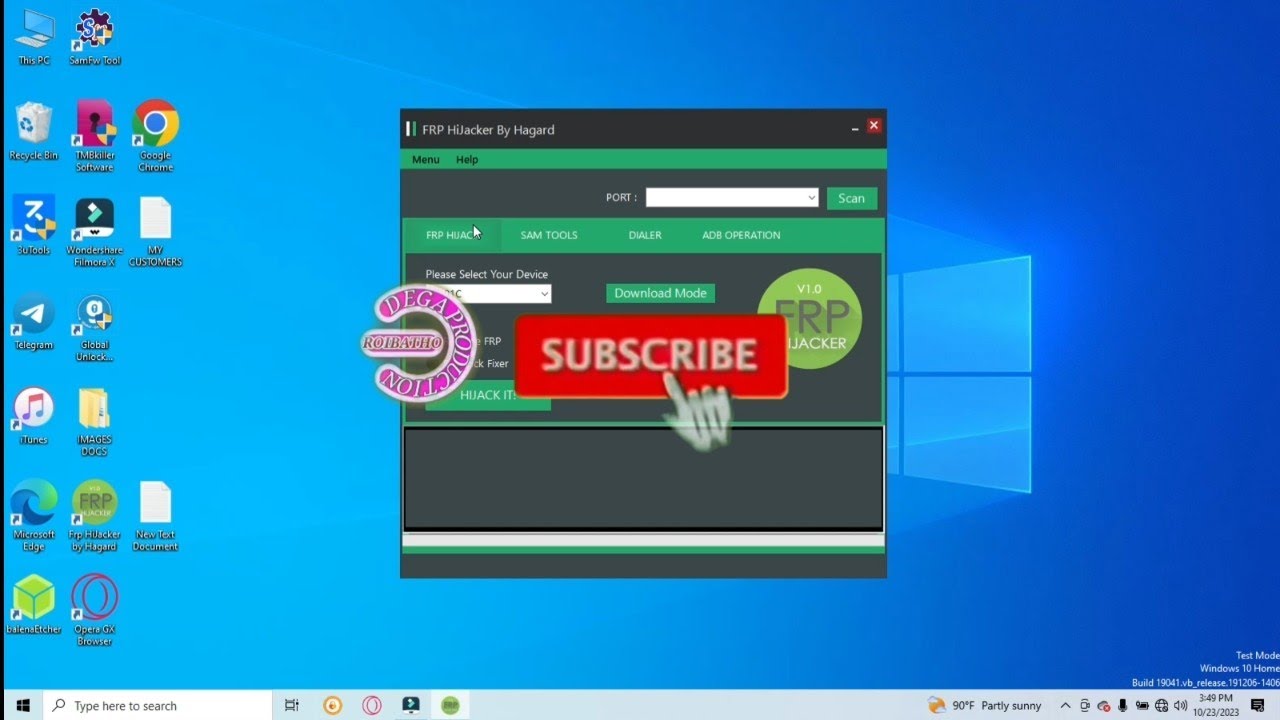Viewport: 1280px width, 720px height.
Task: Open the iTunes desktop shortcut
Action: (x=34, y=416)
